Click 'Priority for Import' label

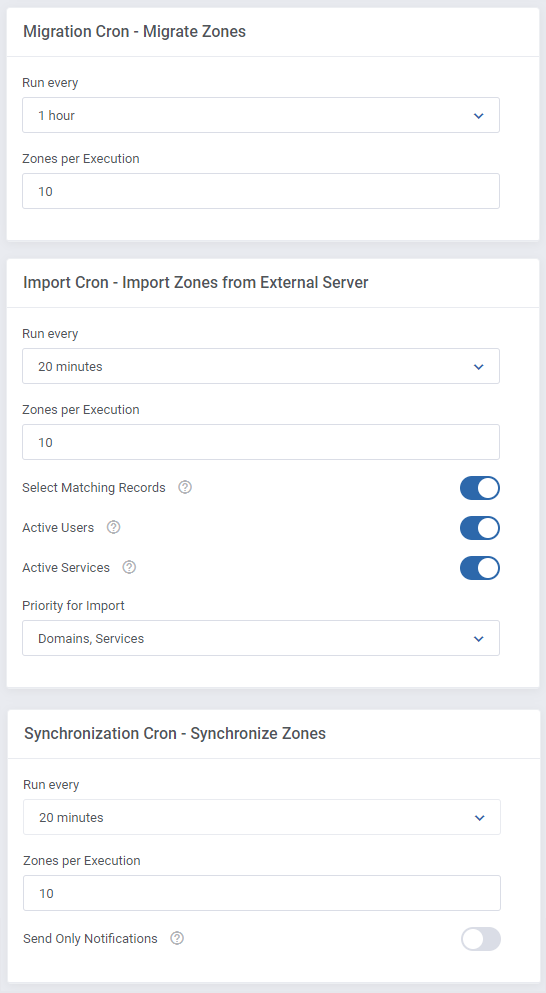click(x=73, y=605)
